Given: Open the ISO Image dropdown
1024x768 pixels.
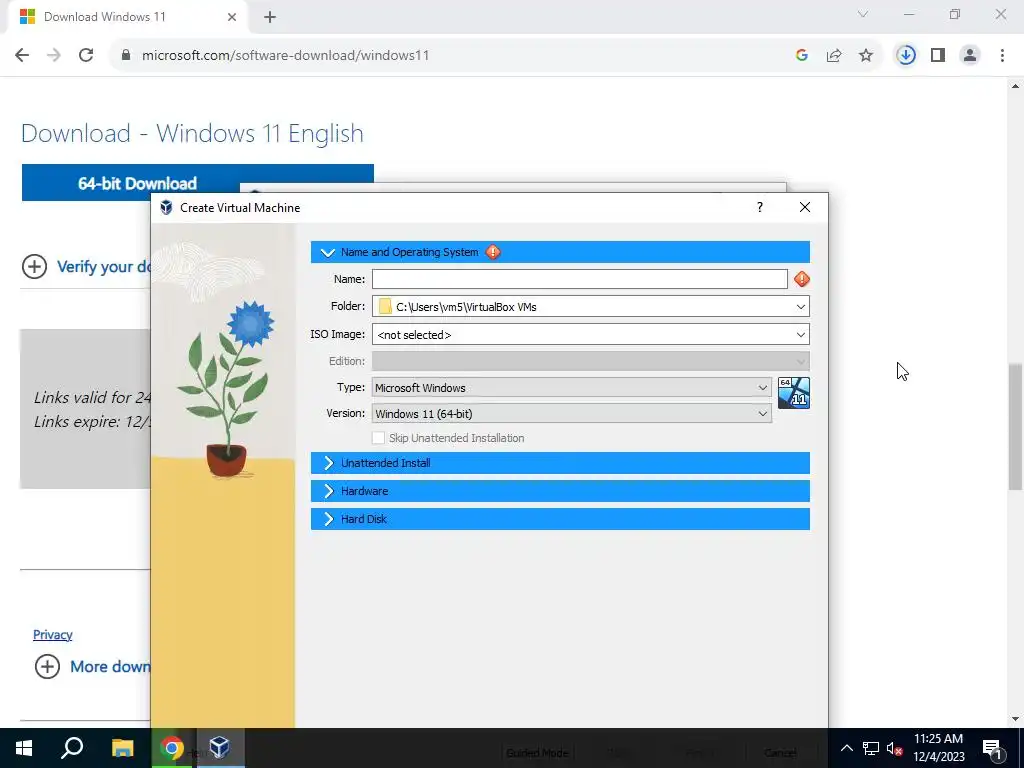Looking at the screenshot, I should pyautogui.click(x=591, y=334).
